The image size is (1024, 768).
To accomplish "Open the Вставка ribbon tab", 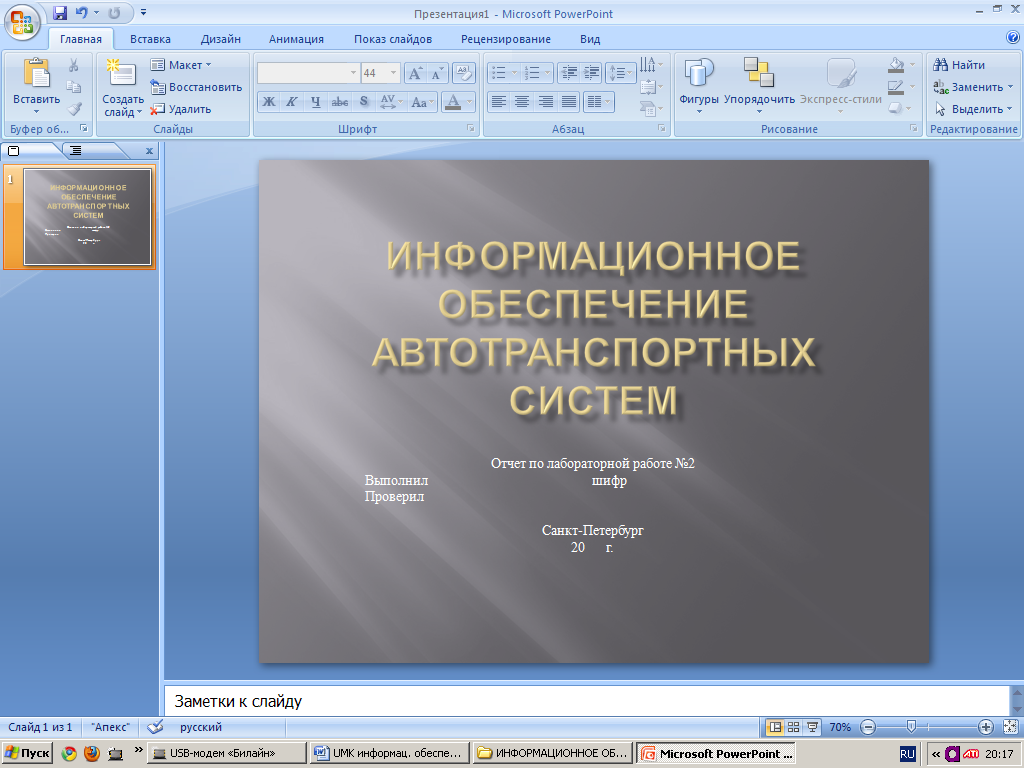I will coord(150,39).
